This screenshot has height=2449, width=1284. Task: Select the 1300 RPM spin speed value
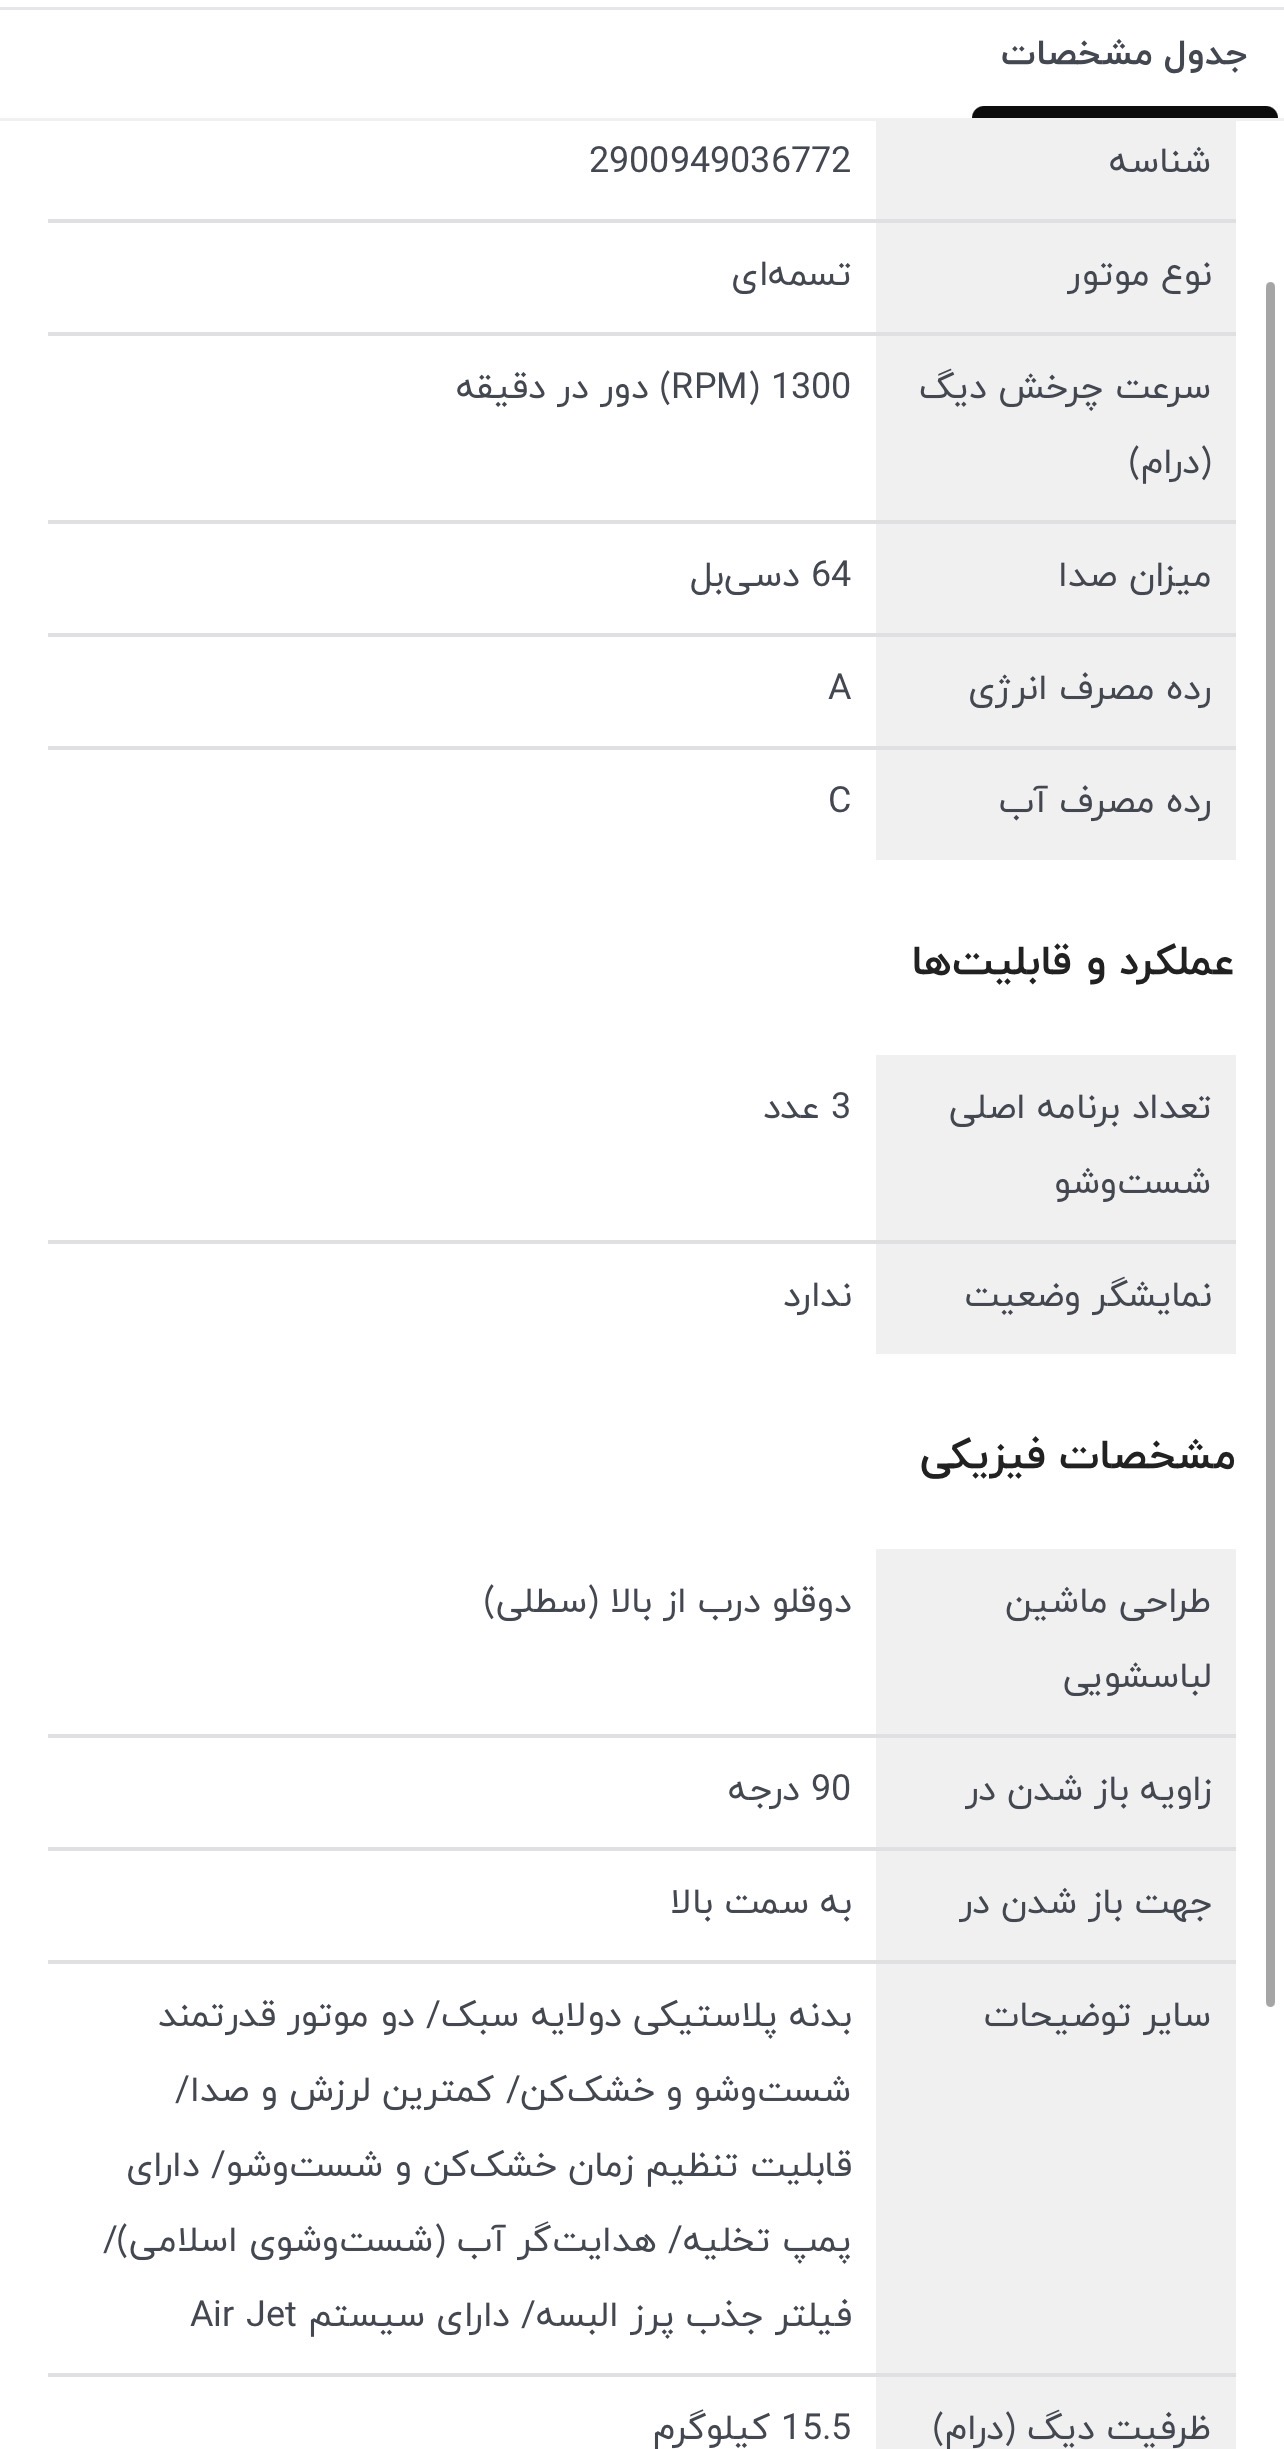click(653, 387)
